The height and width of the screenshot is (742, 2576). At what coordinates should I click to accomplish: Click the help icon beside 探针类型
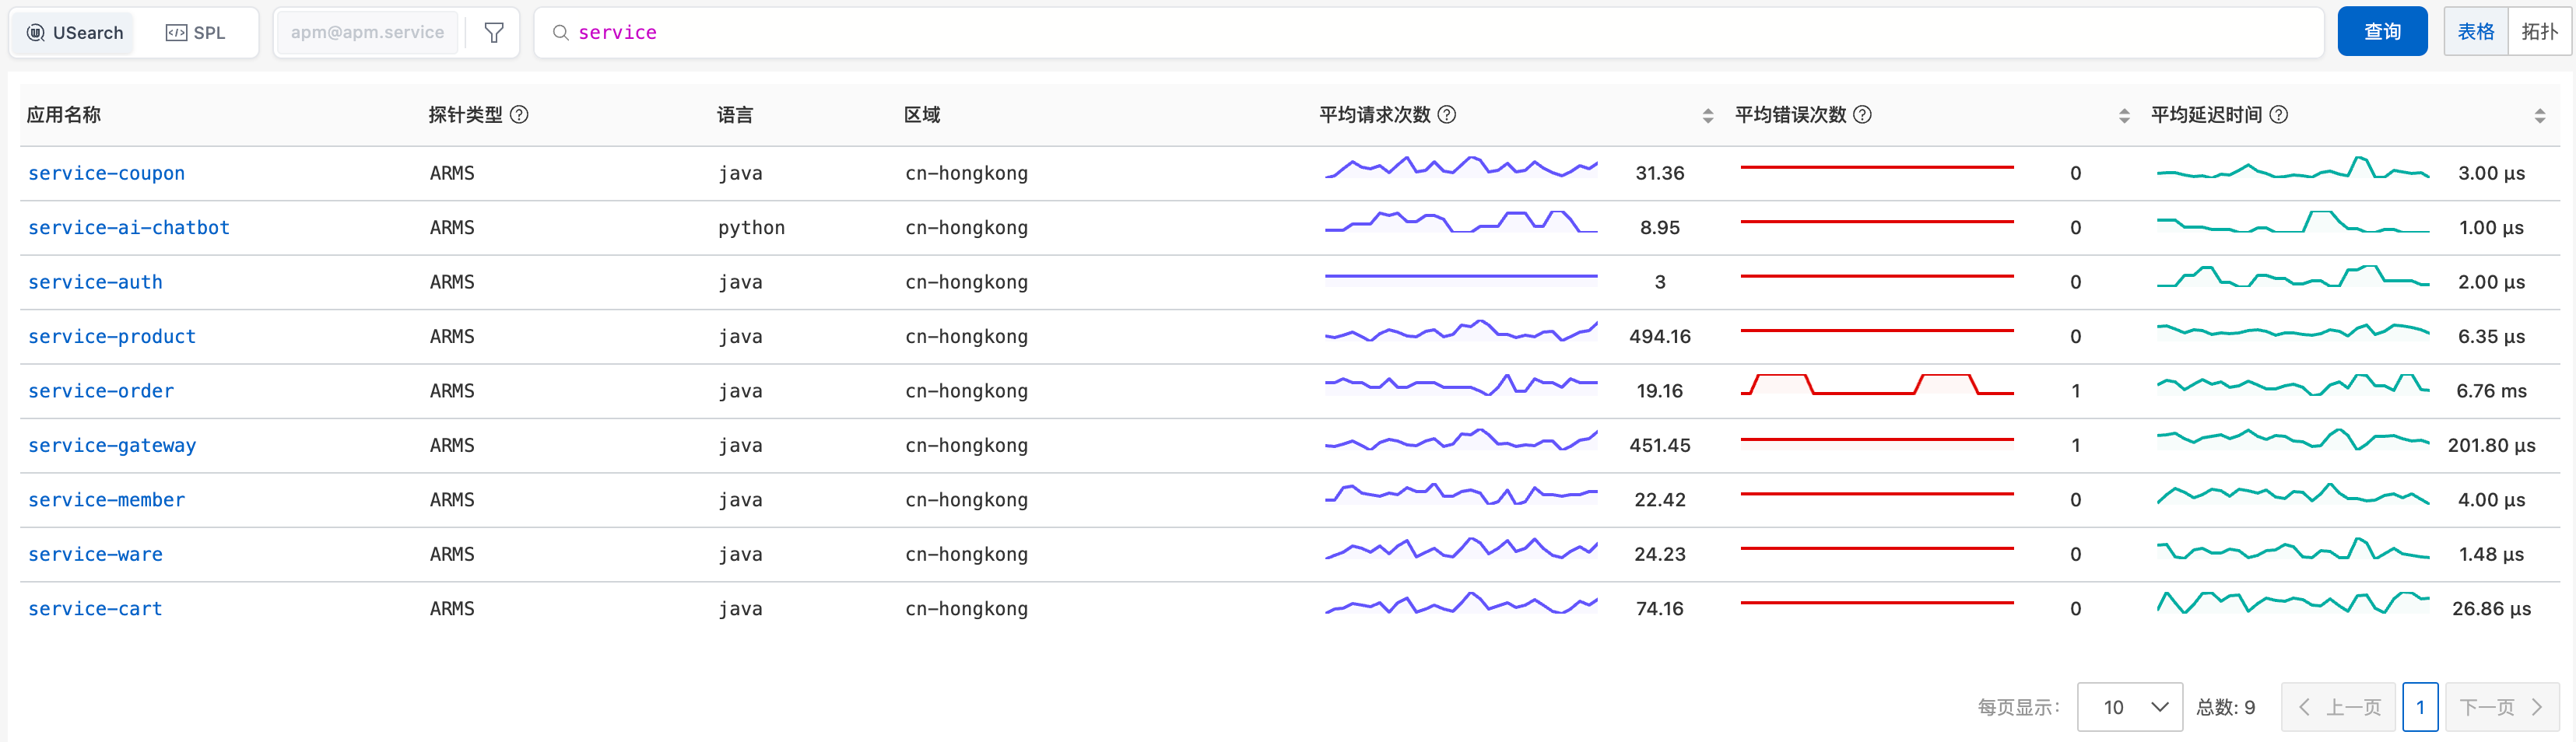[519, 115]
